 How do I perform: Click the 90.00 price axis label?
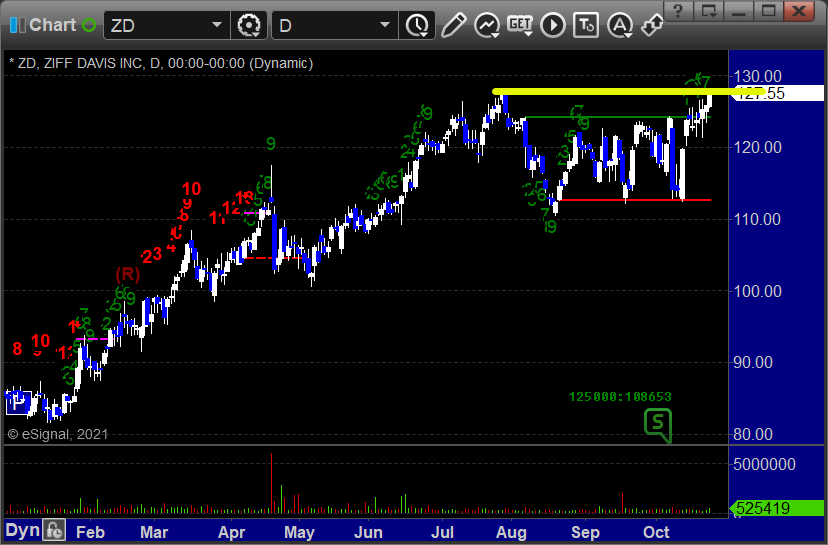click(x=752, y=362)
